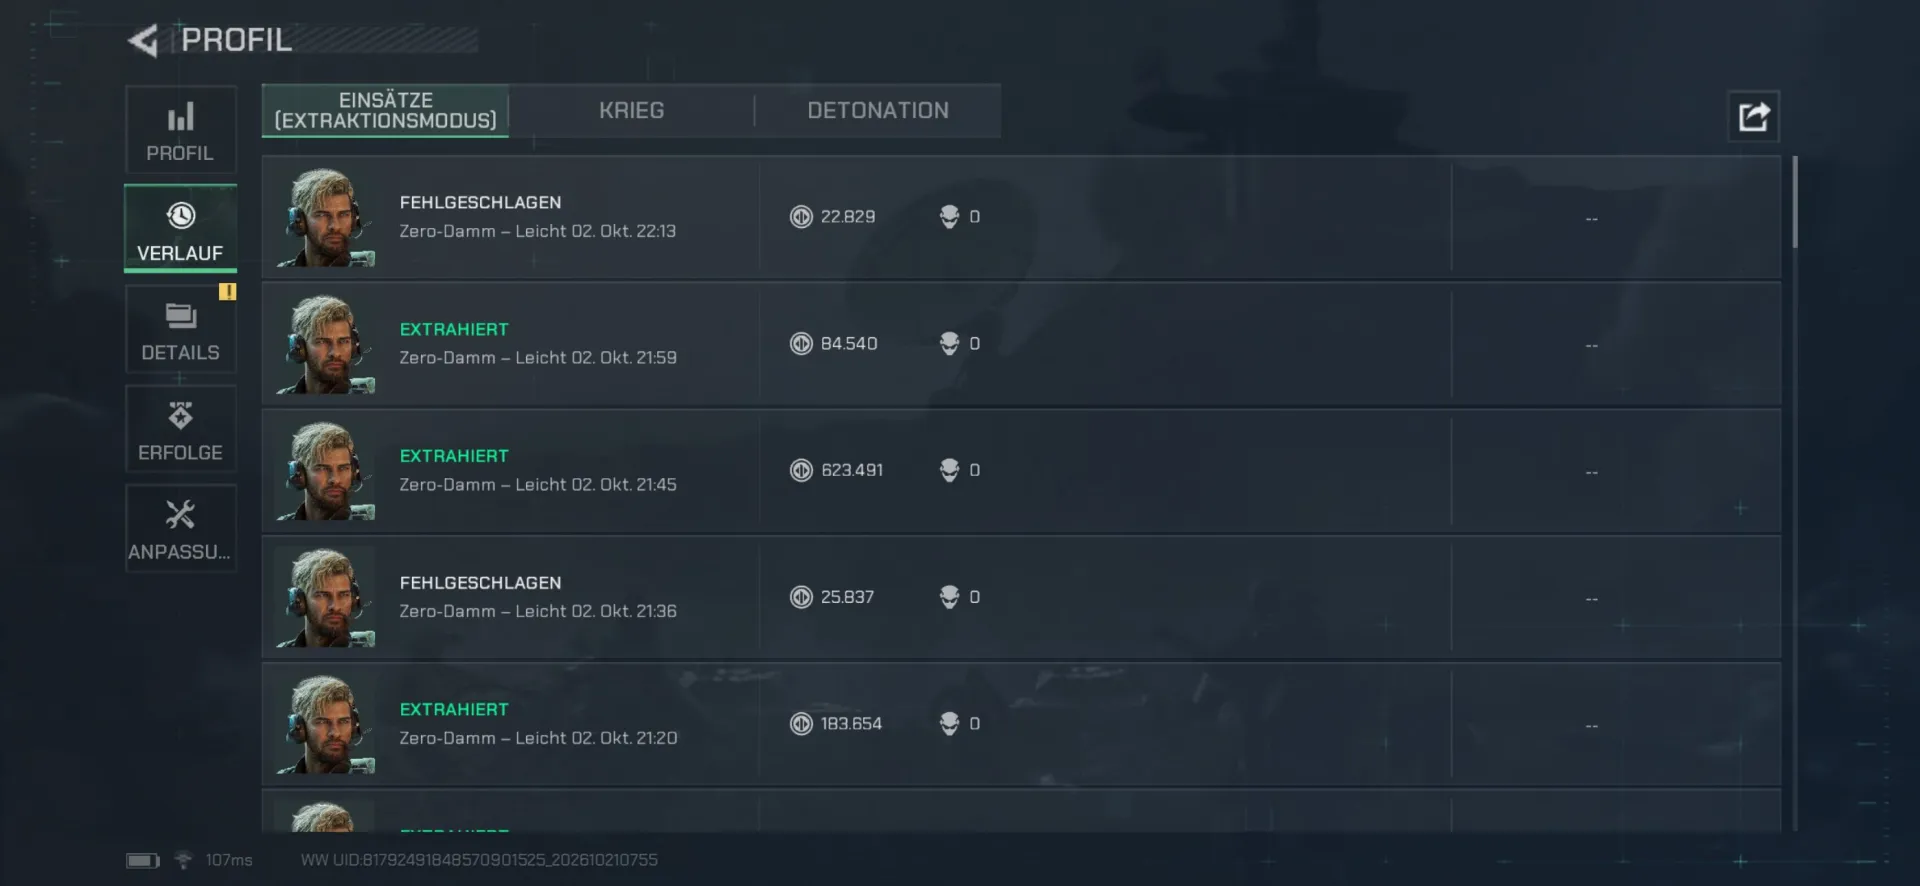Image resolution: width=1920 pixels, height=886 pixels.
Task: Open the ERFOLGE achievements section
Action: coord(180,429)
